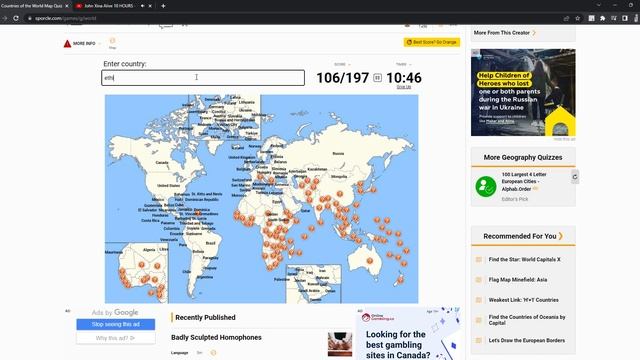This screenshot has width=640, height=360.
Task: Expand the MORE INFO dropdown
Action: pyautogui.click(x=87, y=43)
